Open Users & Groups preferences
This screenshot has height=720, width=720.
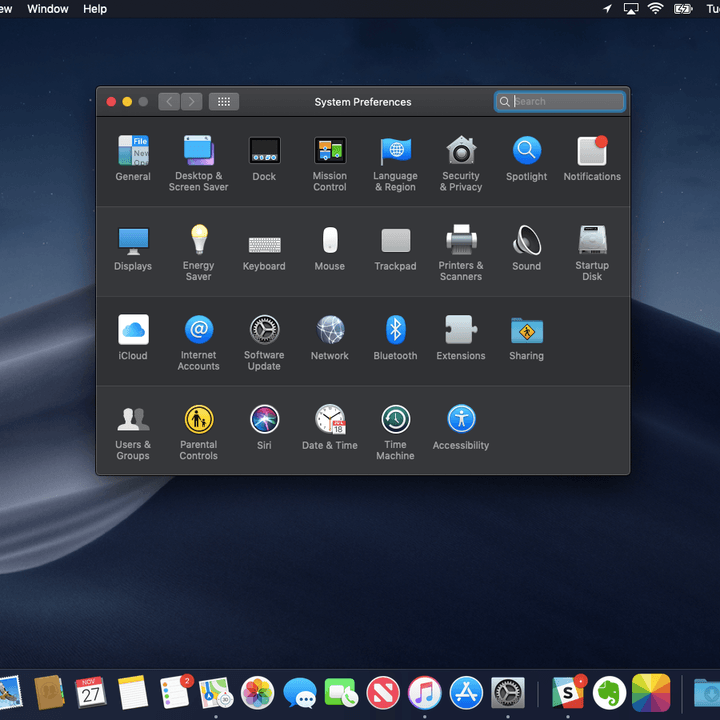pyautogui.click(x=133, y=433)
